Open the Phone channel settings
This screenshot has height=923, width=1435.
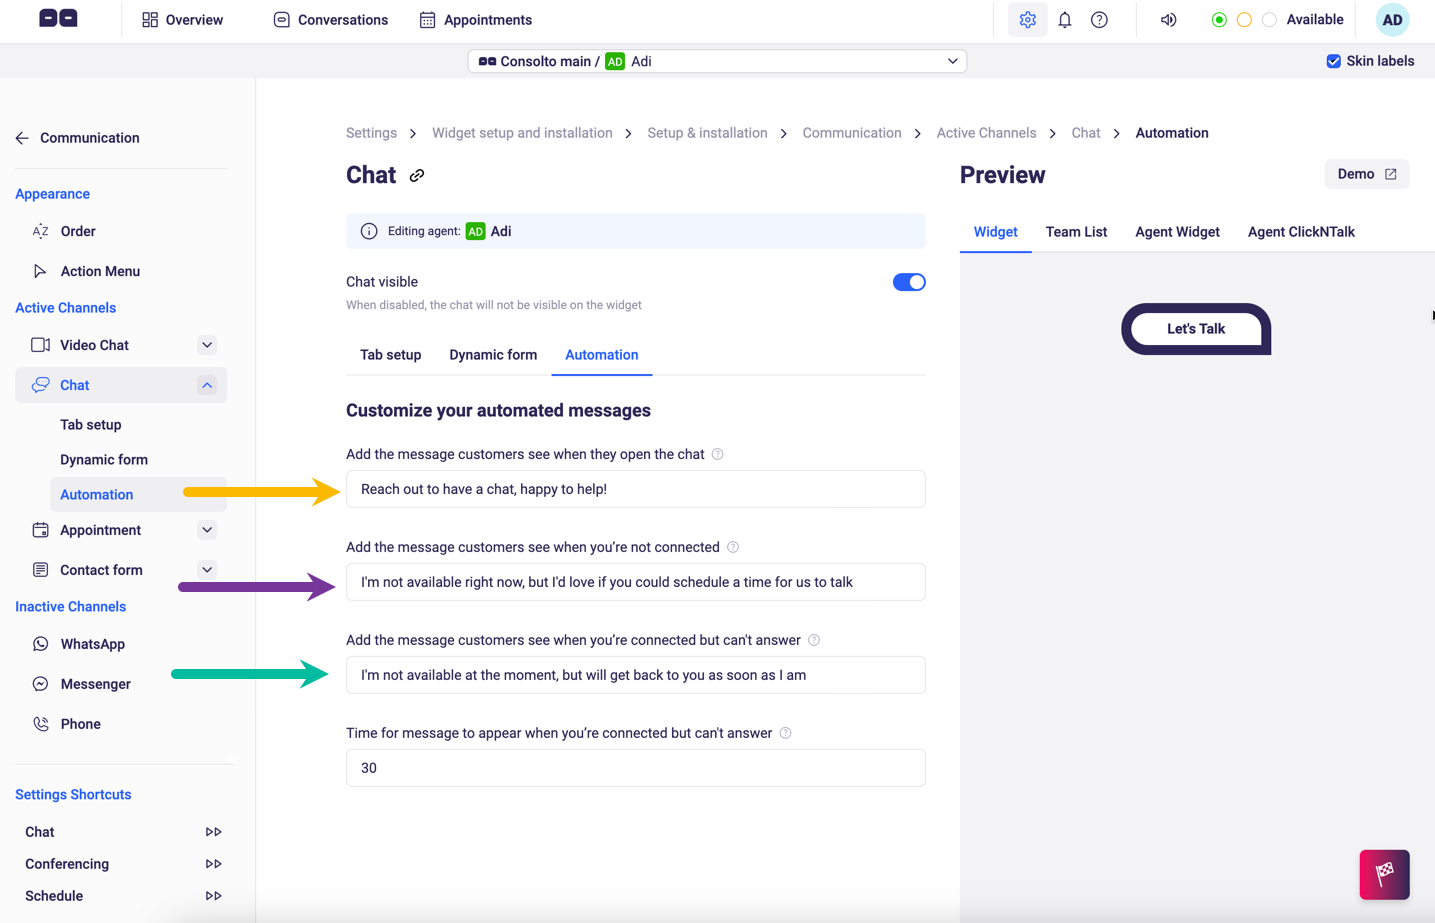tap(79, 723)
